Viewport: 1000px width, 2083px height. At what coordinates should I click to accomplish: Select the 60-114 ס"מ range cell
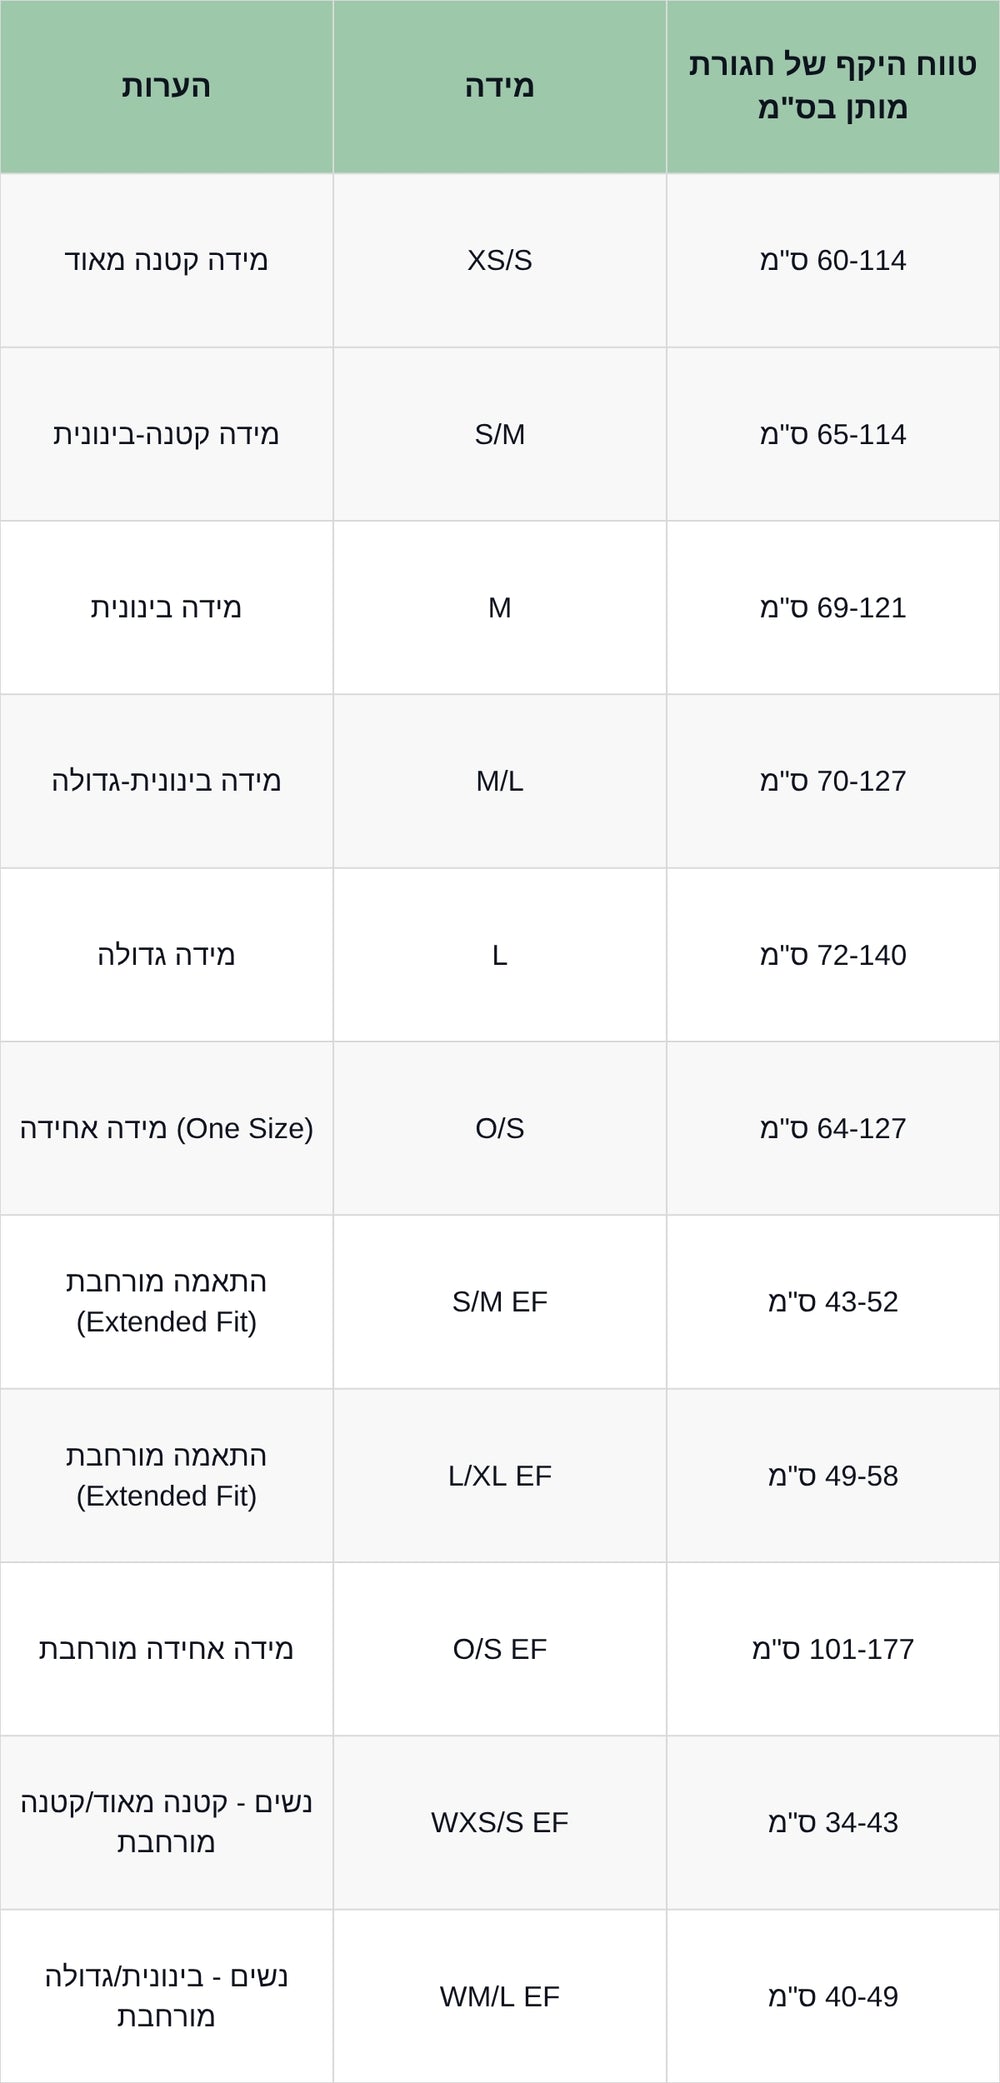point(832,260)
